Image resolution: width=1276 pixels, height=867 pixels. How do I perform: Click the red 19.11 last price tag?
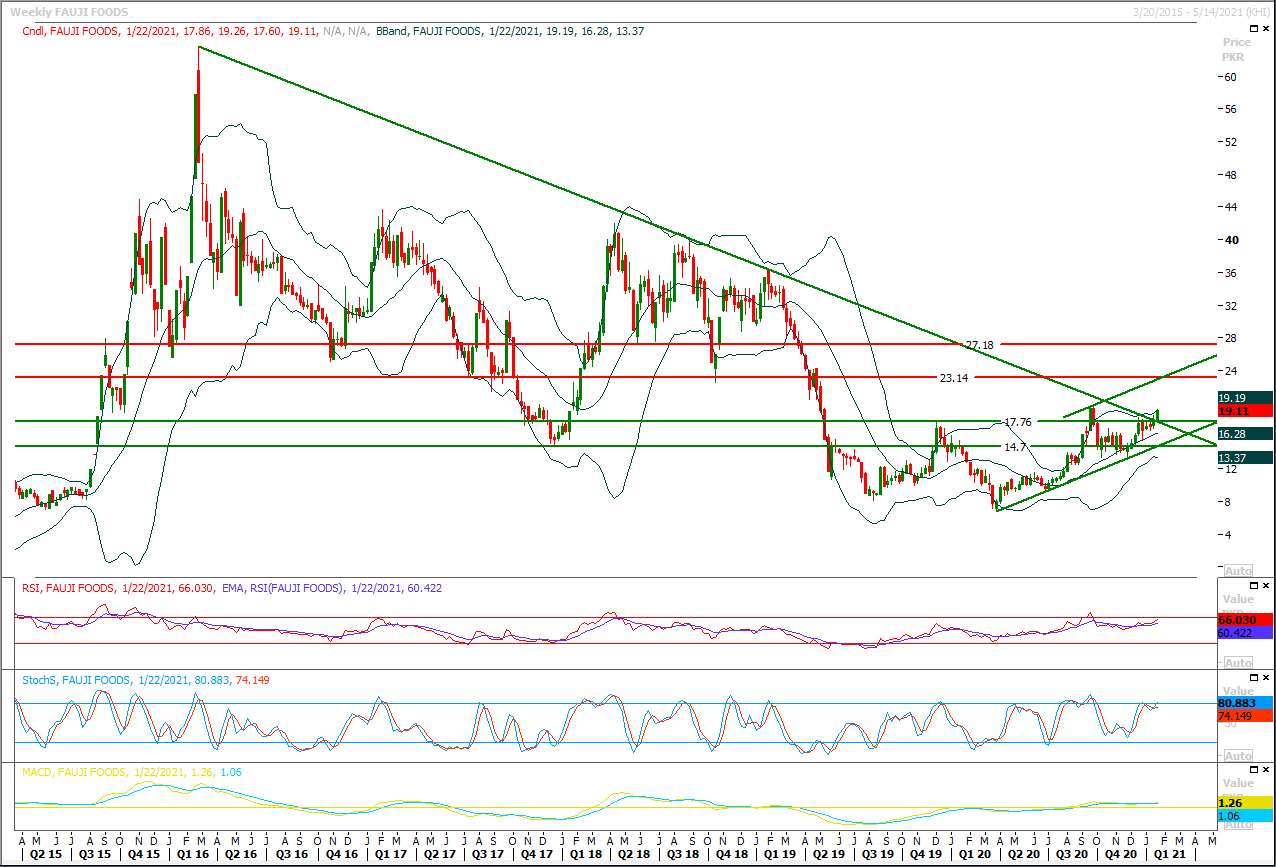tap(1244, 410)
